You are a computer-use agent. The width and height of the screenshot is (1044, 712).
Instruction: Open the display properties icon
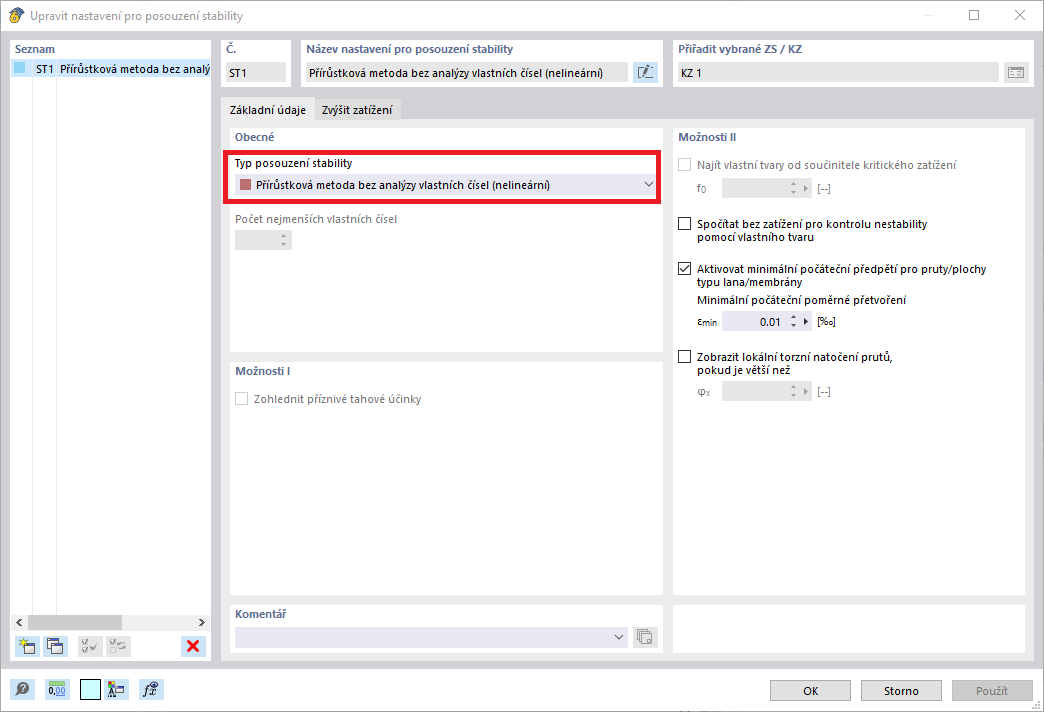[115, 689]
